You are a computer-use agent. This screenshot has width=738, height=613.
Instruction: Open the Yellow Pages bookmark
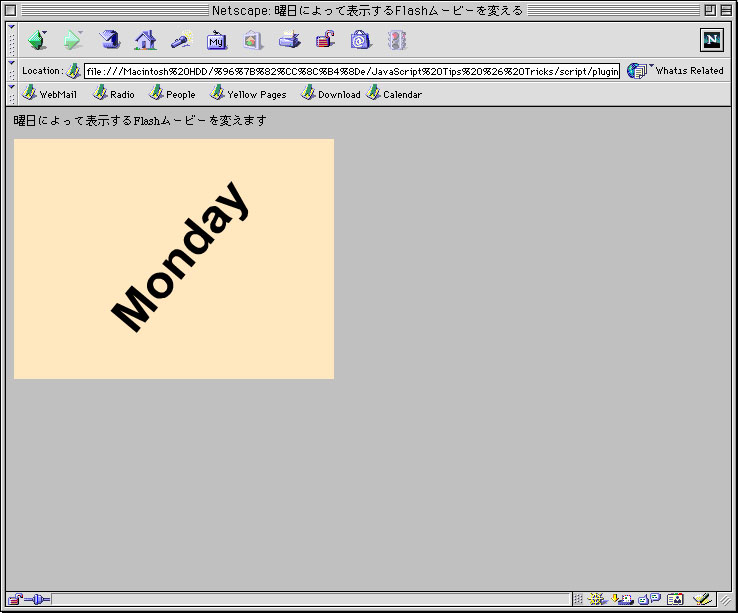click(248, 93)
